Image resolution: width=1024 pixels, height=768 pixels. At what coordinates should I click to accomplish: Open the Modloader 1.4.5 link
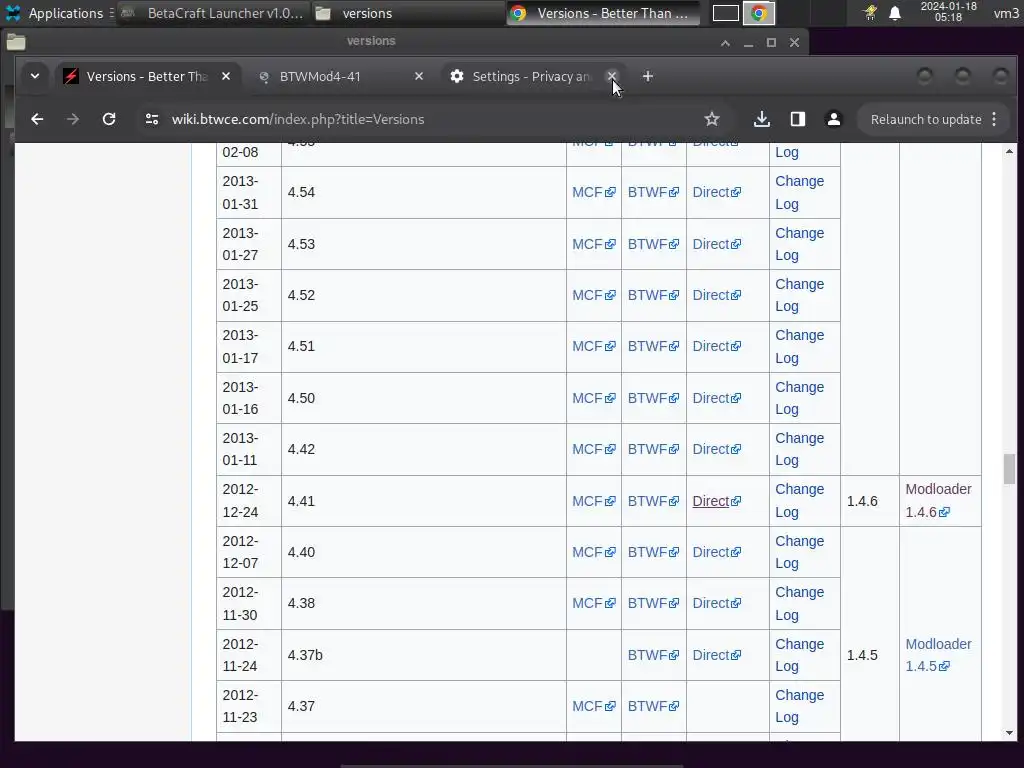click(938, 655)
